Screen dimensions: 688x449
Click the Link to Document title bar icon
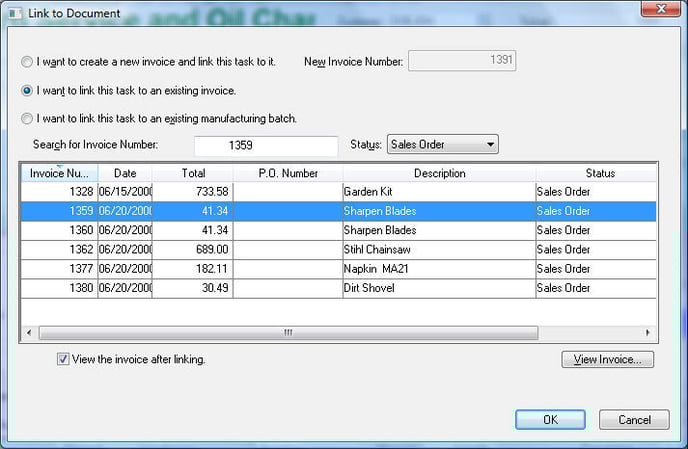point(14,14)
